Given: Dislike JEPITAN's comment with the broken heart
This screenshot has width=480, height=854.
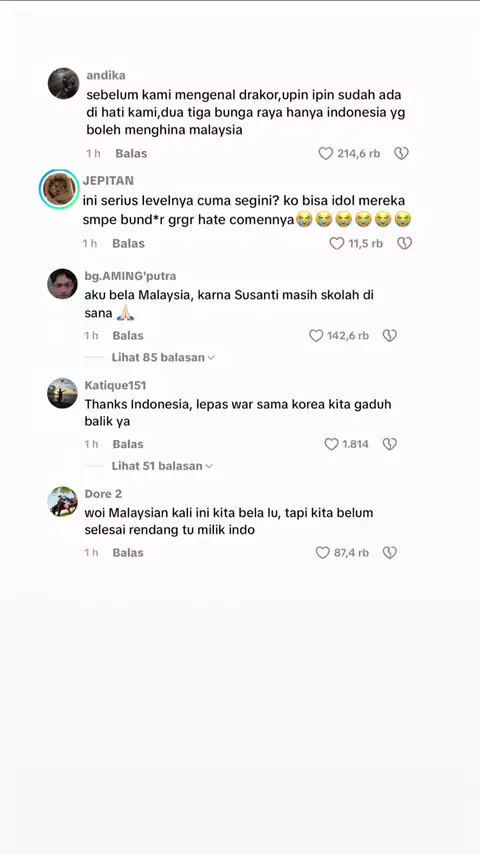Looking at the screenshot, I should pos(404,243).
